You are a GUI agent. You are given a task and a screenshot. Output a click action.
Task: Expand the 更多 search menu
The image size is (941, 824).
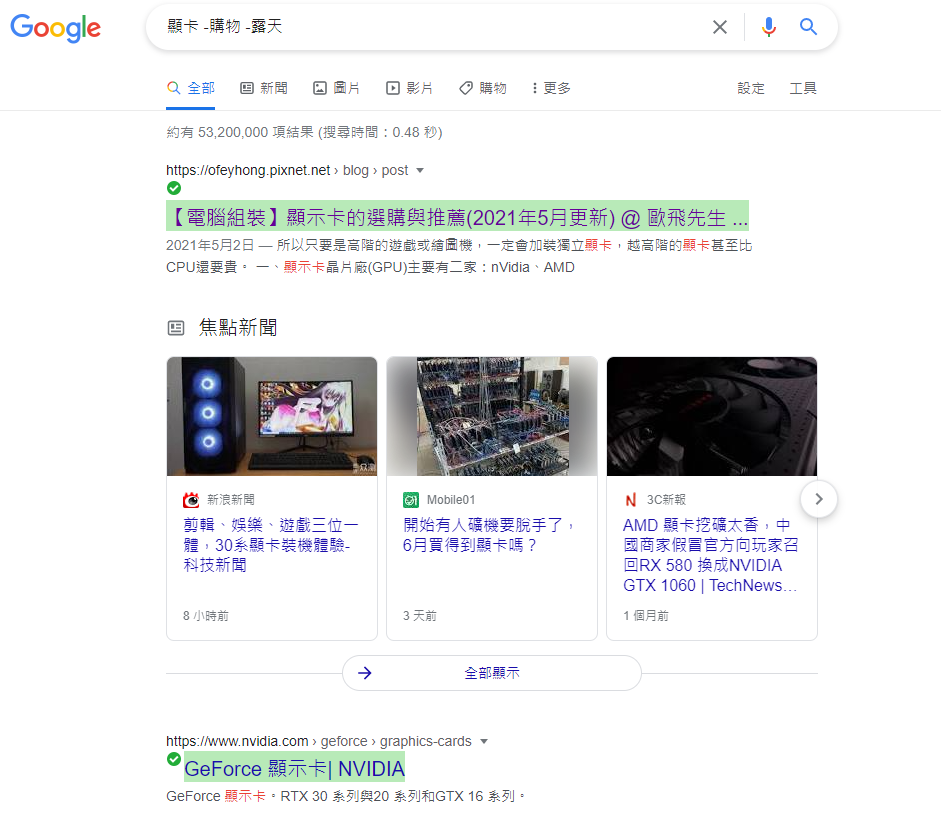click(551, 88)
